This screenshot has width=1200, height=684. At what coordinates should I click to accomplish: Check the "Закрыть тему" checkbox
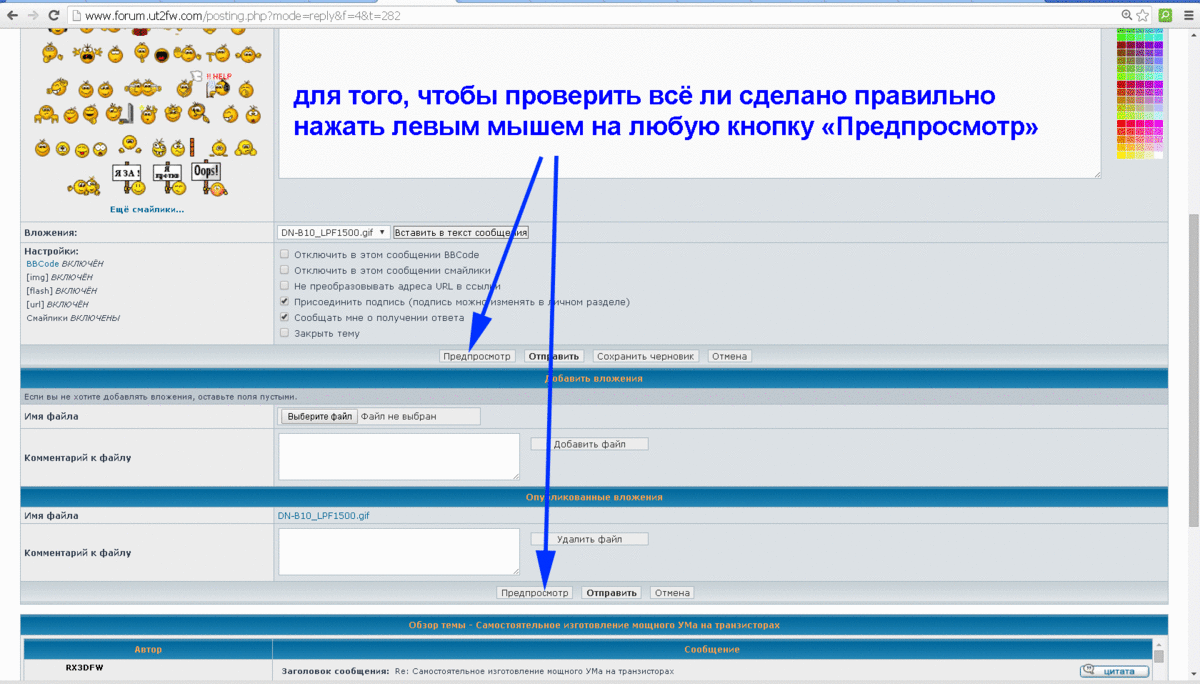[x=285, y=333]
